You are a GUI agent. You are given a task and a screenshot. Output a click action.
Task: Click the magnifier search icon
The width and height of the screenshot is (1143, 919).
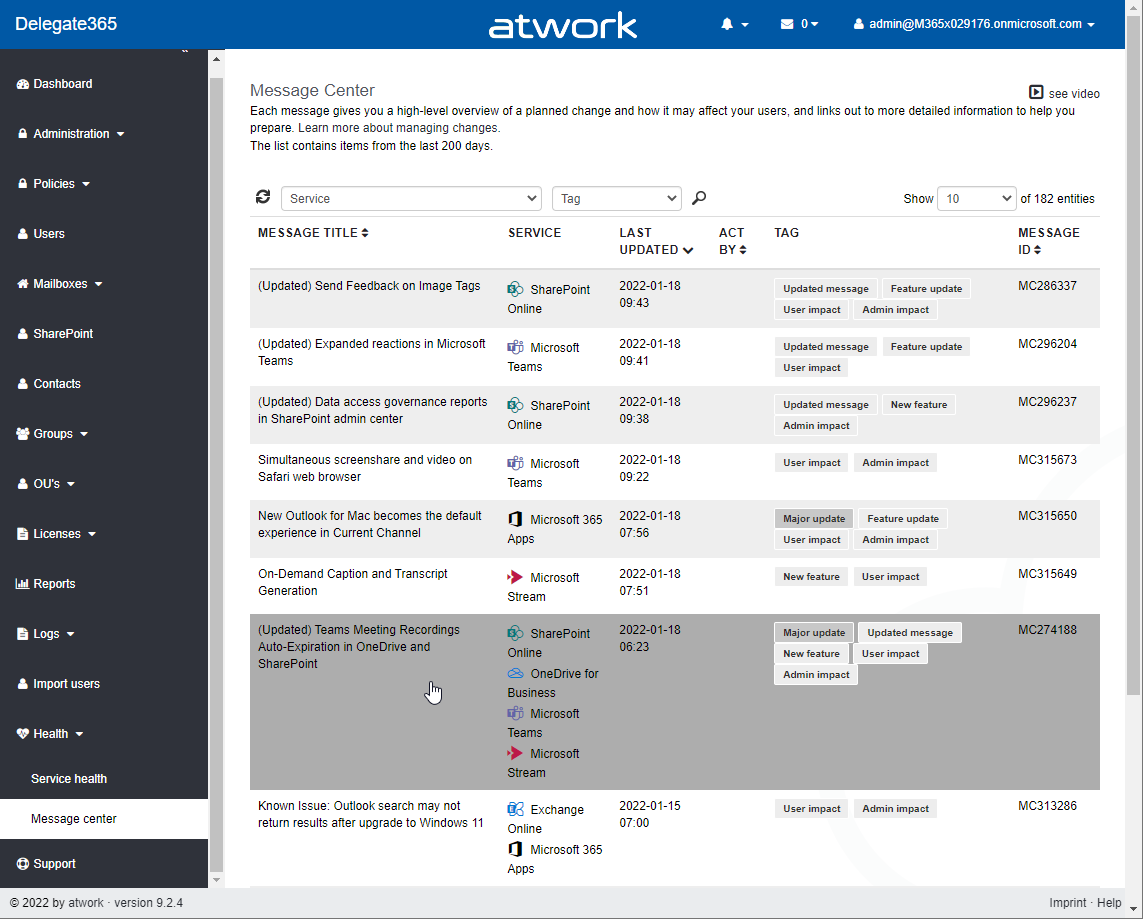(699, 198)
